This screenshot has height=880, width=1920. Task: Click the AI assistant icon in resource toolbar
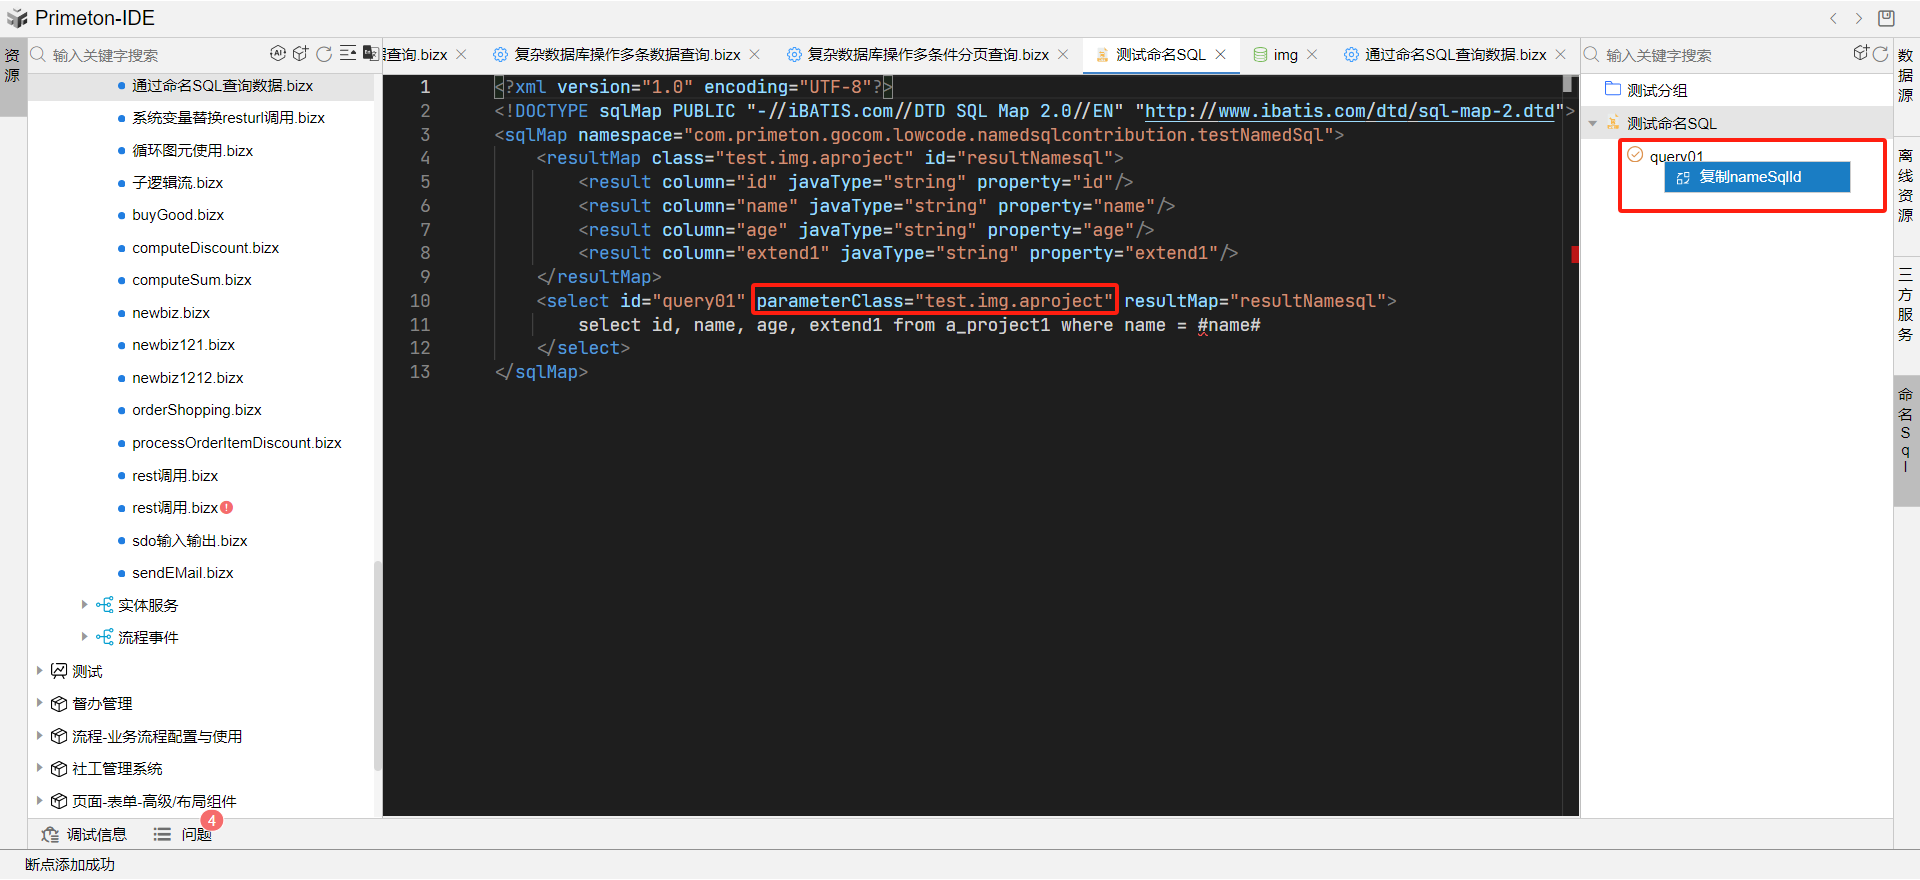coord(277,54)
